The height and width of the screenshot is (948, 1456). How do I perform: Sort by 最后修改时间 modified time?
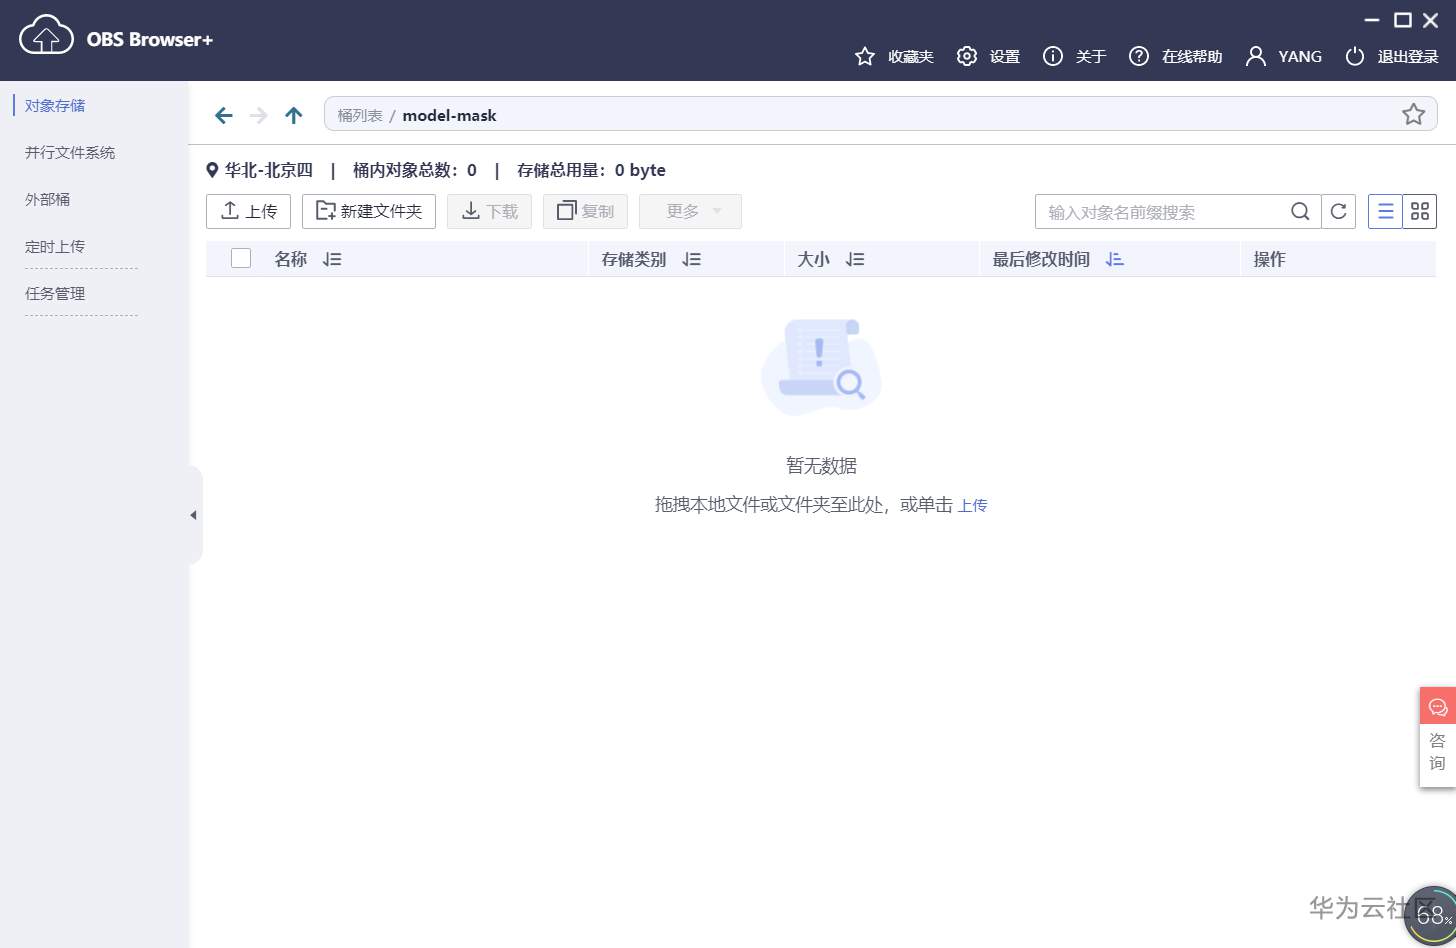[x=1115, y=259]
